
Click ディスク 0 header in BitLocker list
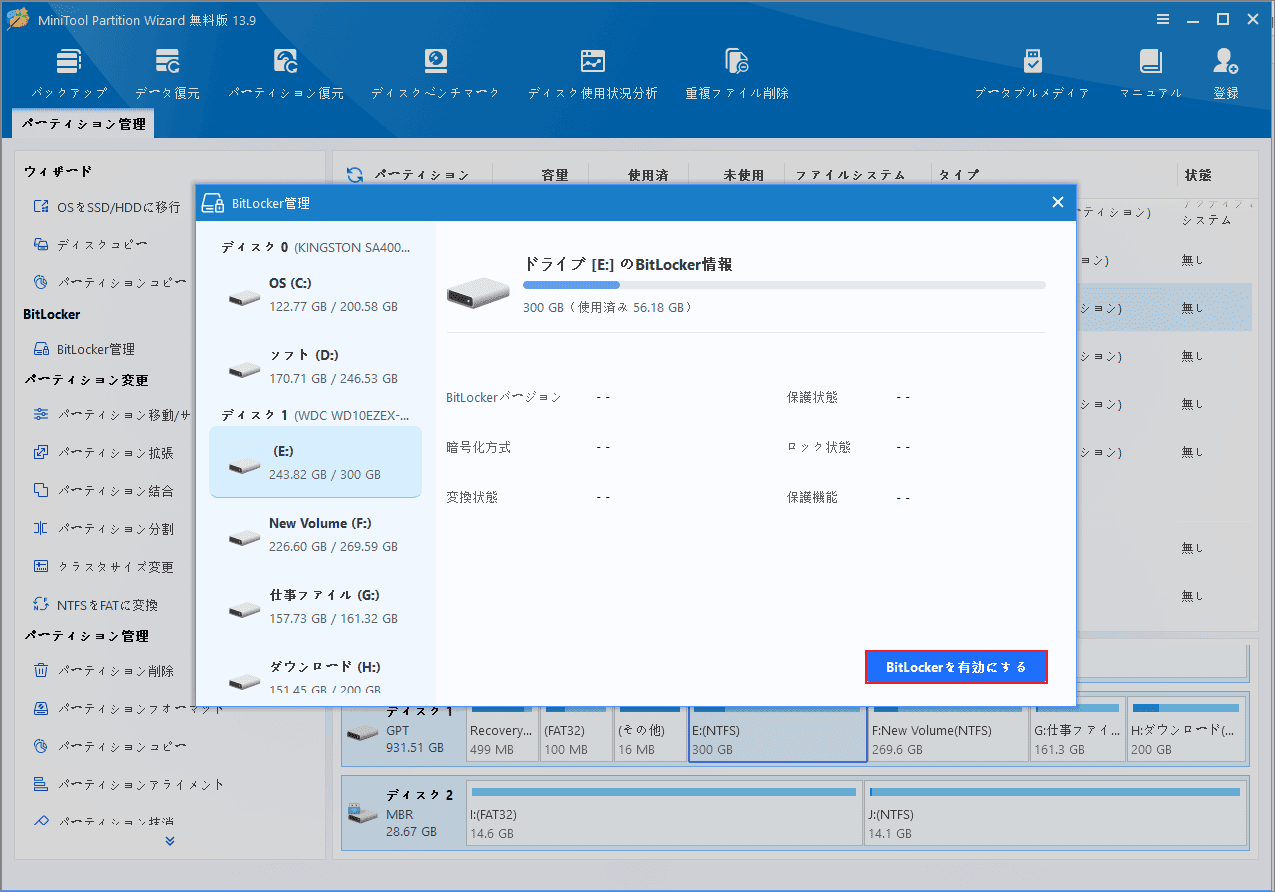[x=315, y=247]
